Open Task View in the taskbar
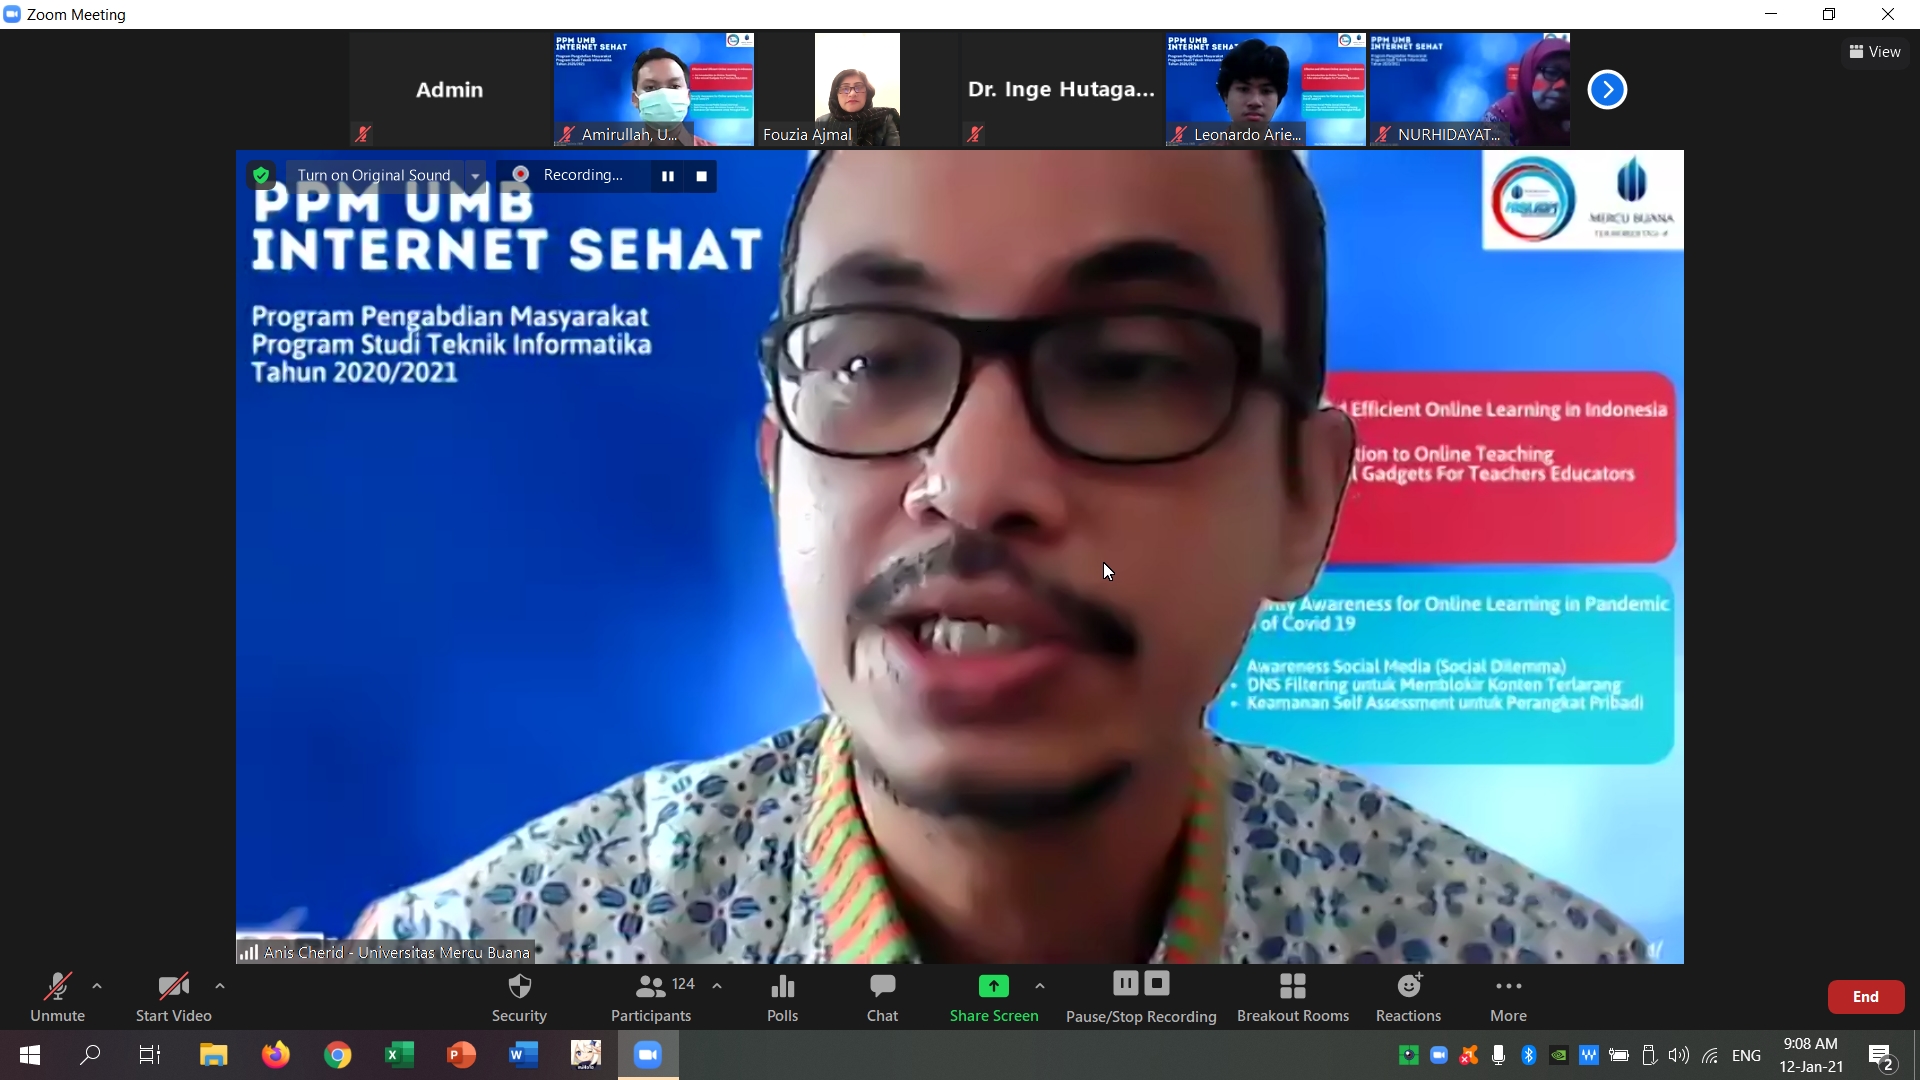The height and width of the screenshot is (1080, 1920). 150,1055
